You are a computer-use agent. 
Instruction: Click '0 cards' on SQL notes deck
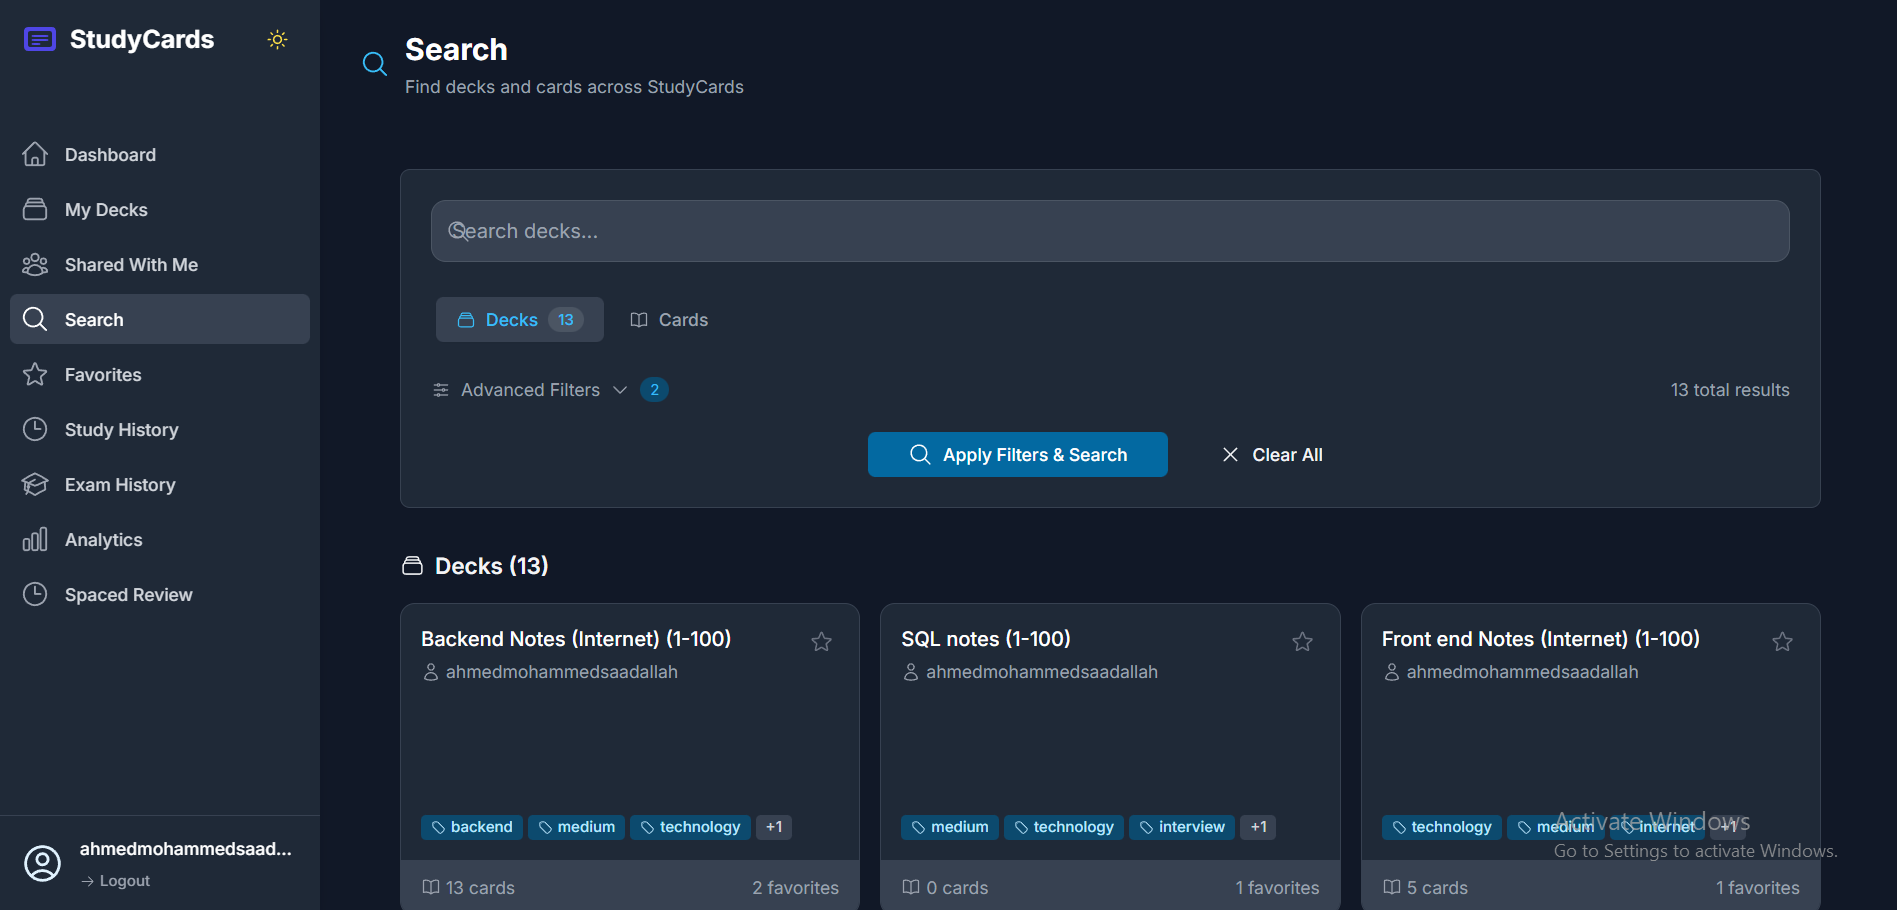[x=946, y=888]
